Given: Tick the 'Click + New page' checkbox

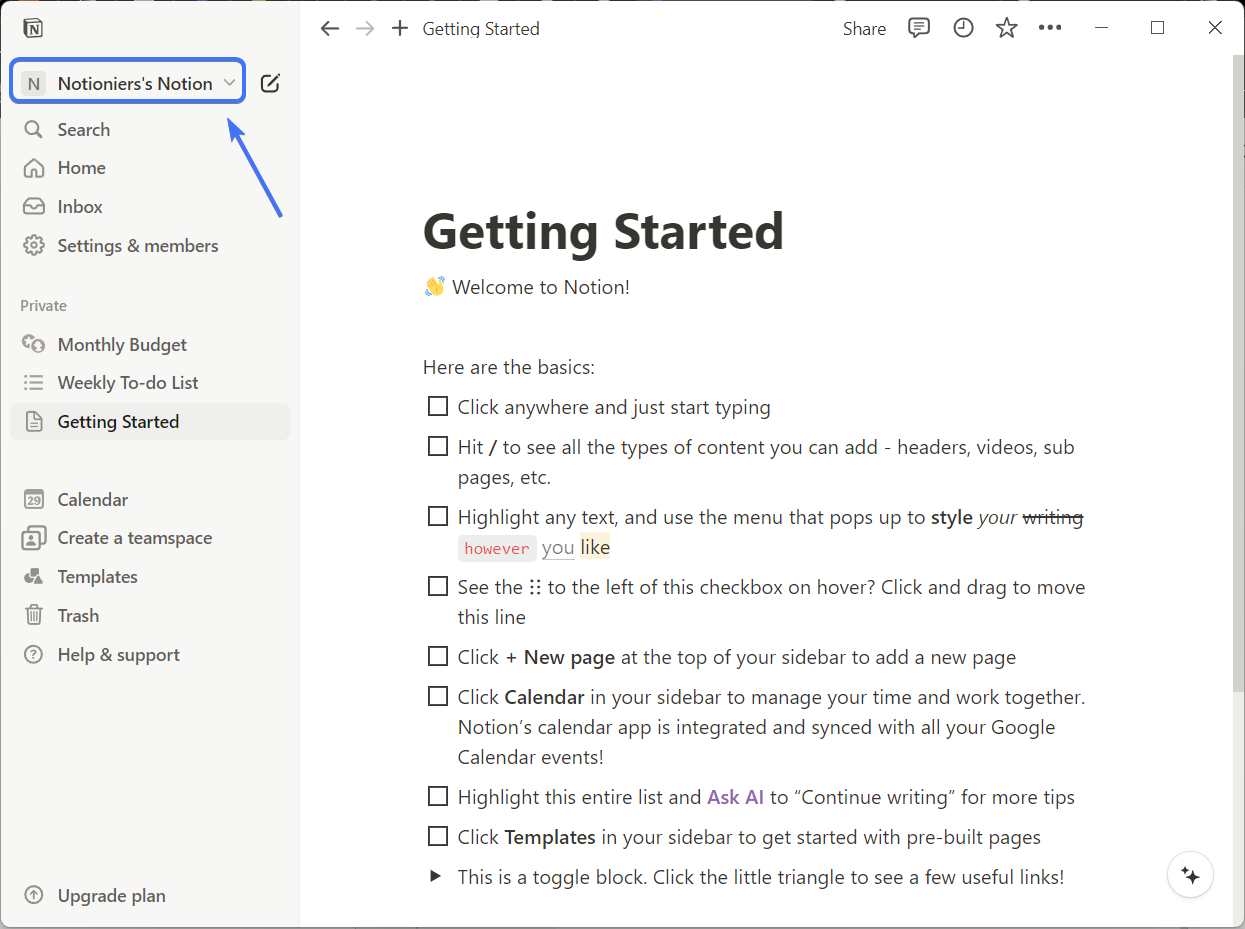Looking at the screenshot, I should coord(437,656).
